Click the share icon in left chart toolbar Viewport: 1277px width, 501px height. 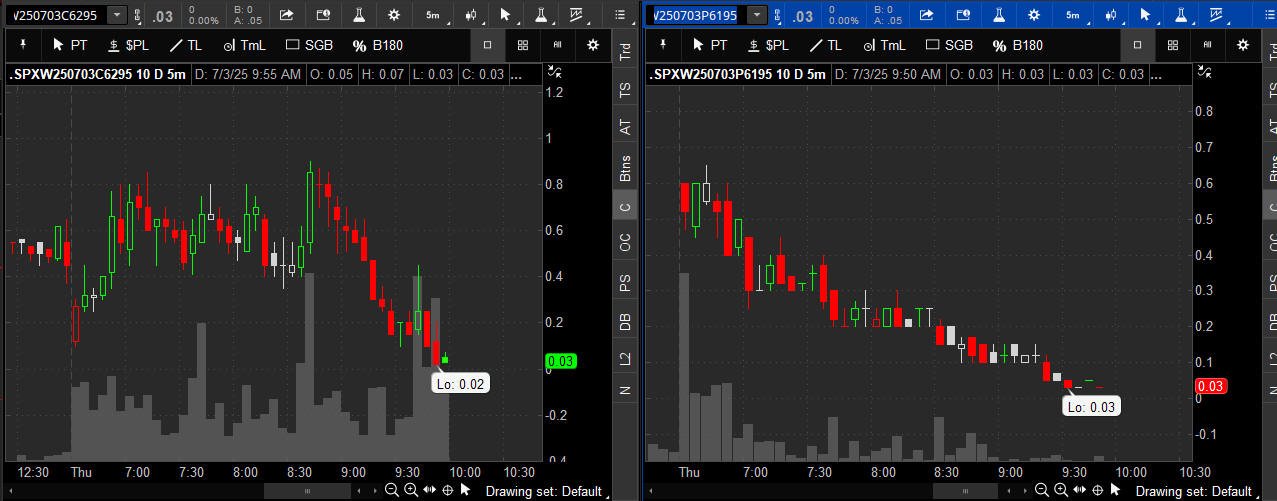(287, 15)
